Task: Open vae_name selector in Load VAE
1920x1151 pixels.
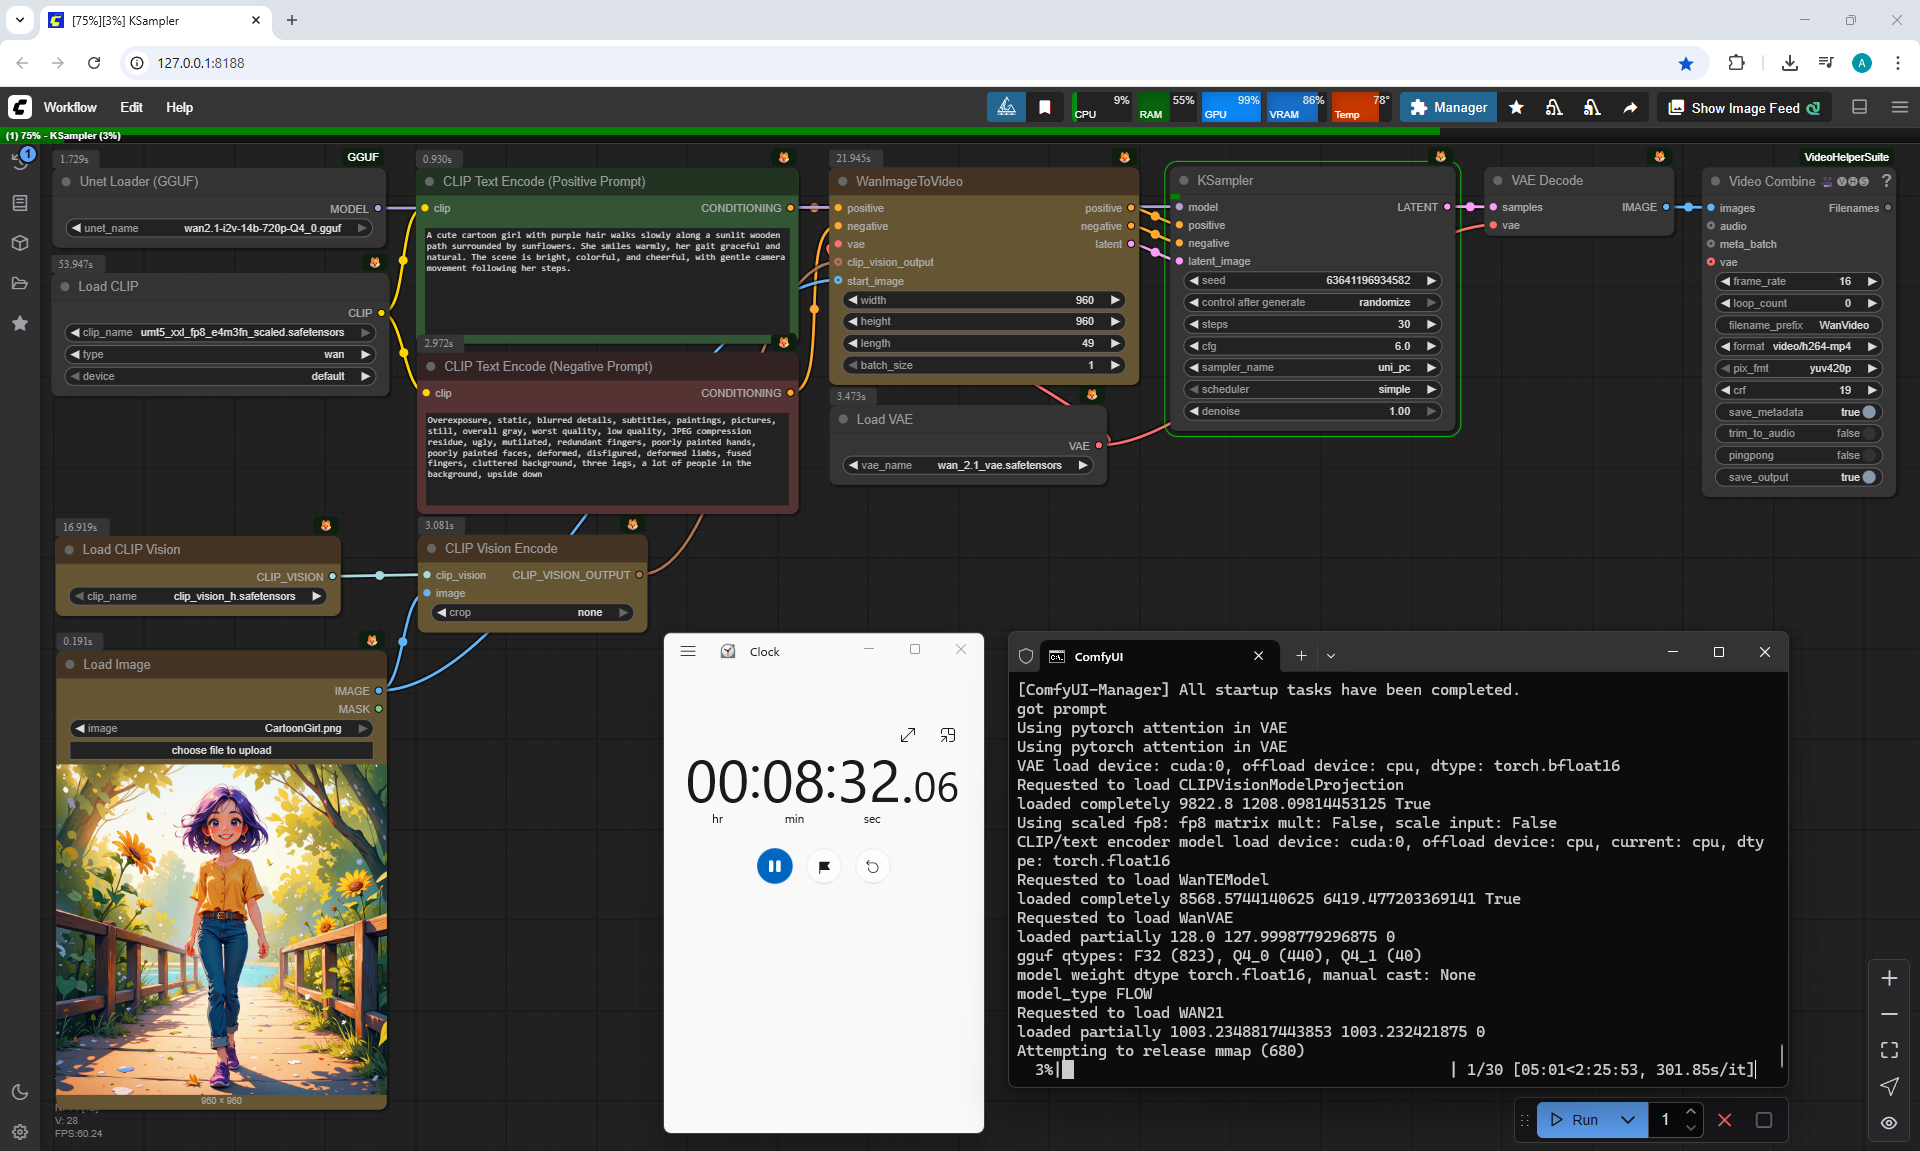Action: click(968, 466)
